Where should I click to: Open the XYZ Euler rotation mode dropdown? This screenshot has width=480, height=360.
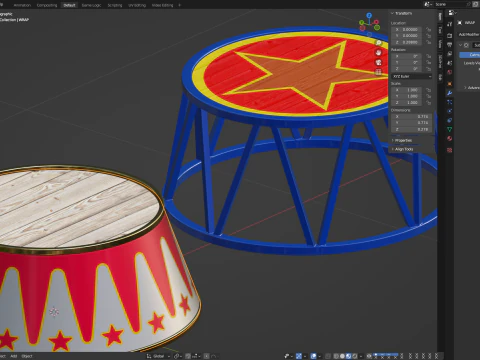pyautogui.click(x=412, y=76)
